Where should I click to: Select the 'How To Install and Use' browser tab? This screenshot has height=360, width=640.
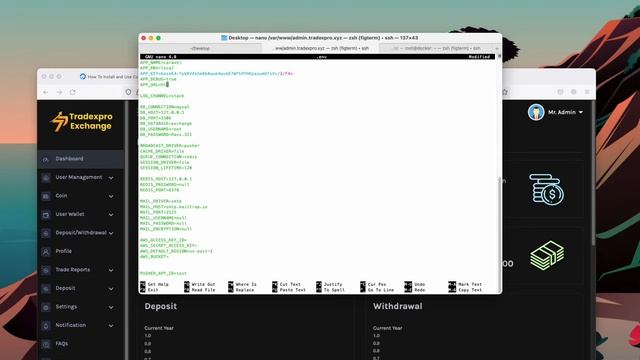click(x=108, y=76)
